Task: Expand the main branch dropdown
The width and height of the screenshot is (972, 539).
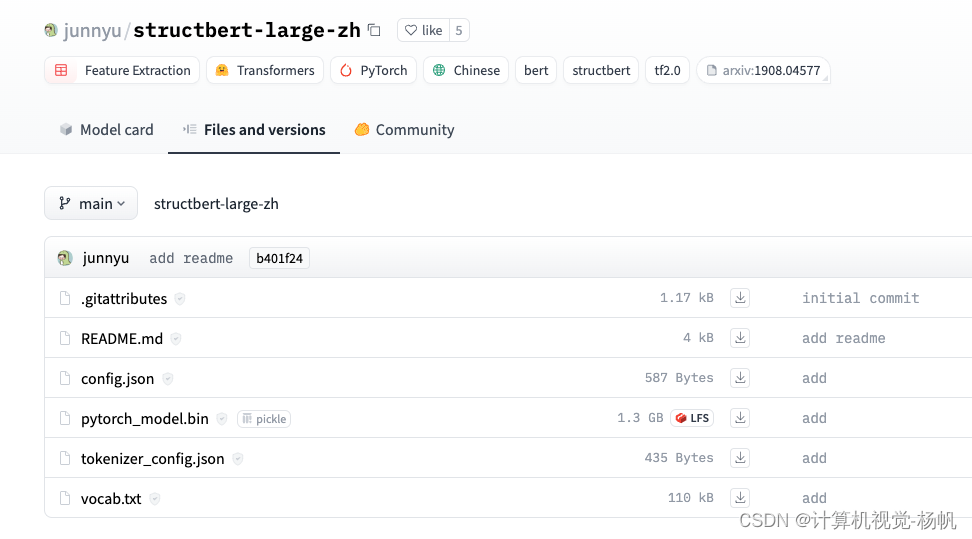Action: 91,203
